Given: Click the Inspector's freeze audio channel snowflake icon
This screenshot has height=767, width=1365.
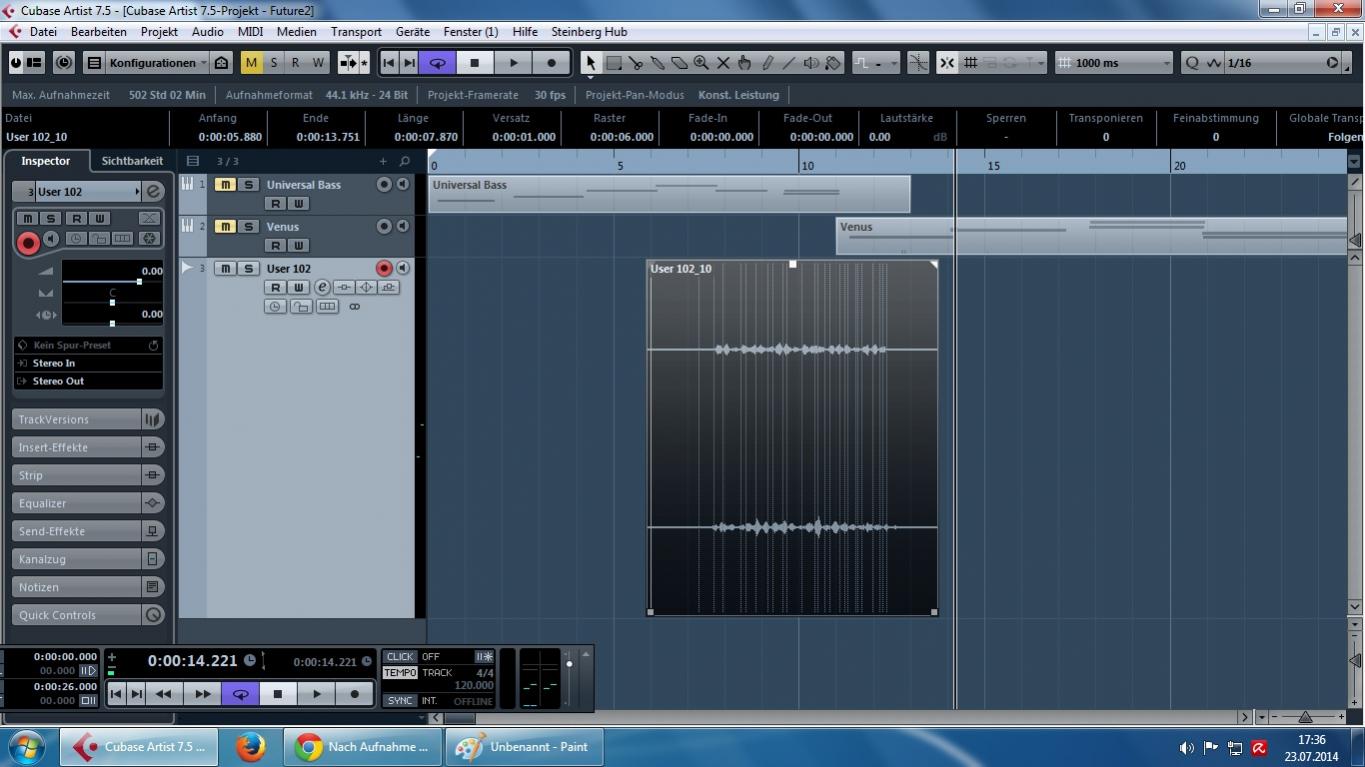Looking at the screenshot, I should [149, 239].
